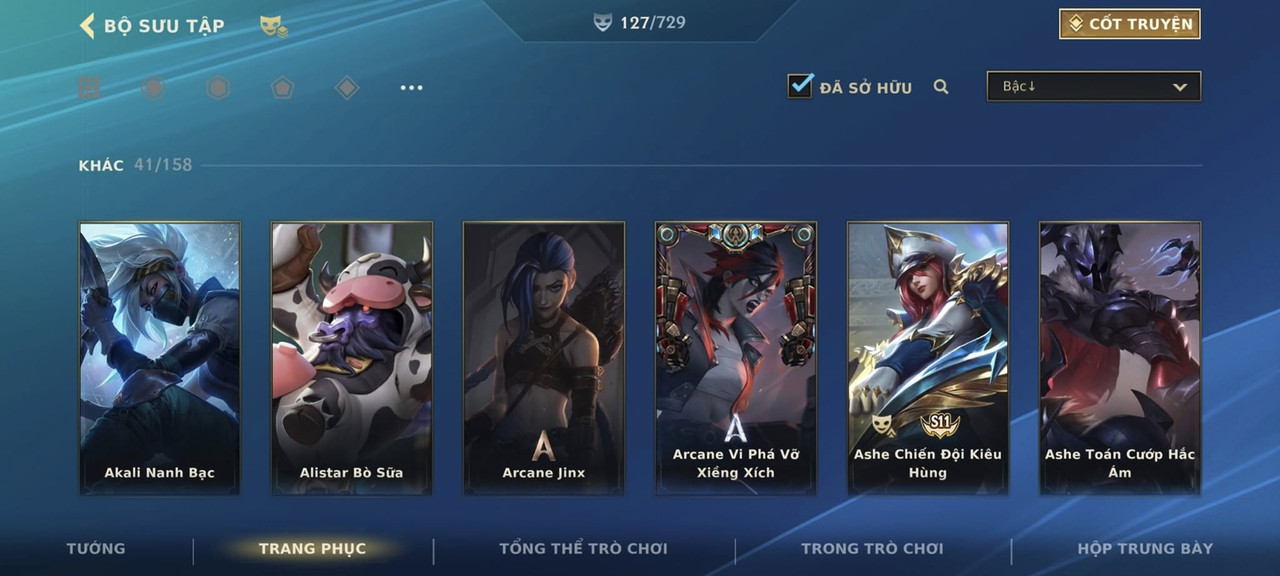This screenshot has height=576, width=1280.
Task: Select the Arcane Jinx skin card
Action: coord(544,358)
